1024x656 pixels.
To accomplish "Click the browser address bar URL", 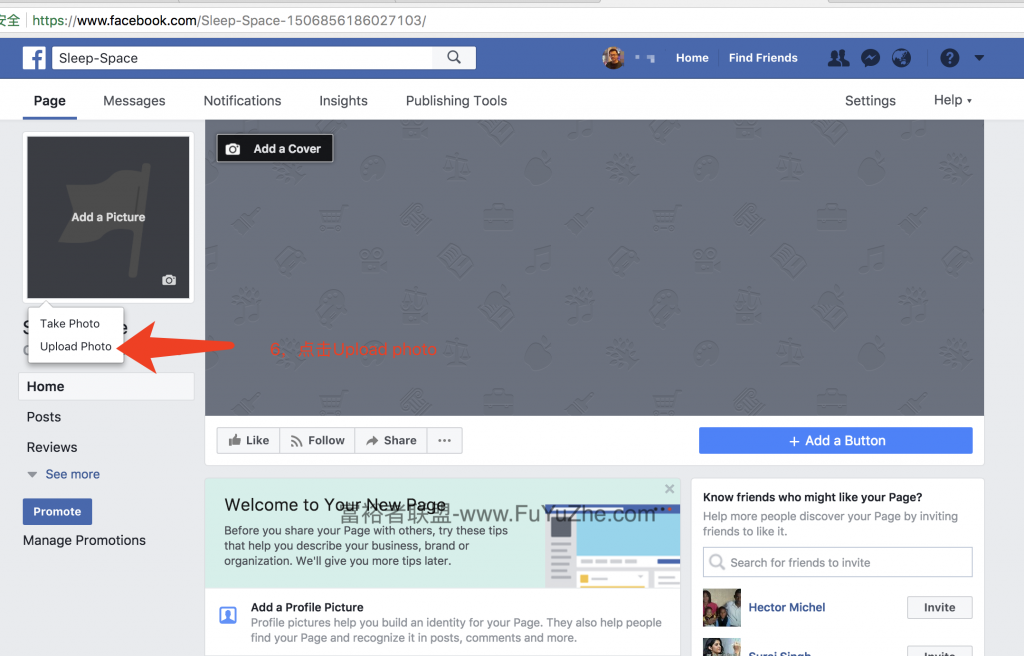I will (x=229, y=20).
